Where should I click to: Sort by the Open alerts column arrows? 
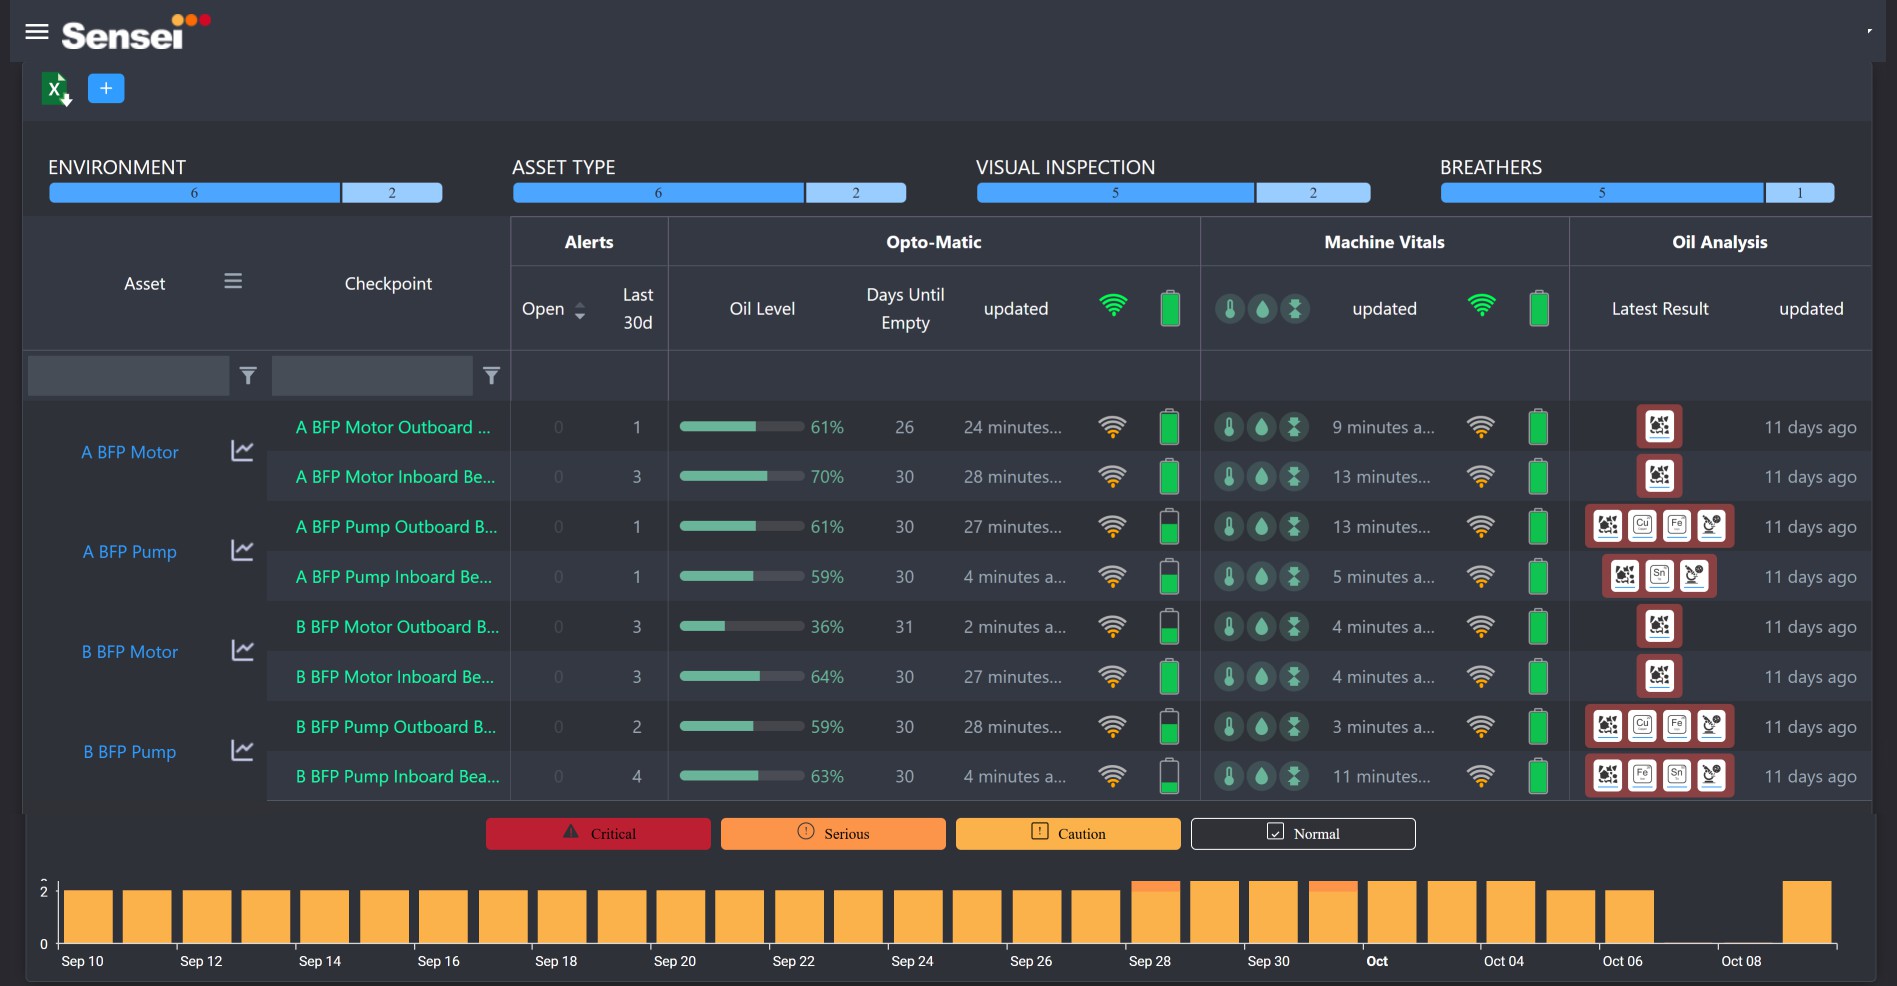click(579, 310)
